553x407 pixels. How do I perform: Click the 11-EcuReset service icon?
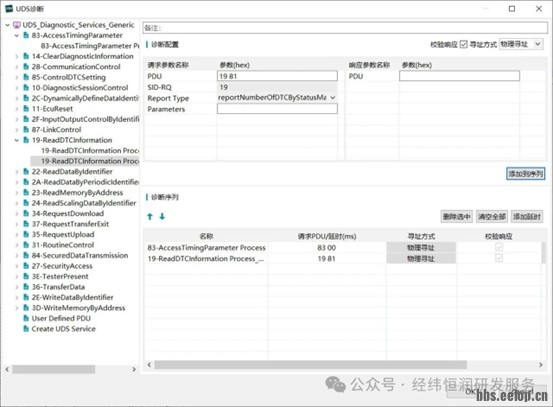pyautogui.click(x=26, y=109)
